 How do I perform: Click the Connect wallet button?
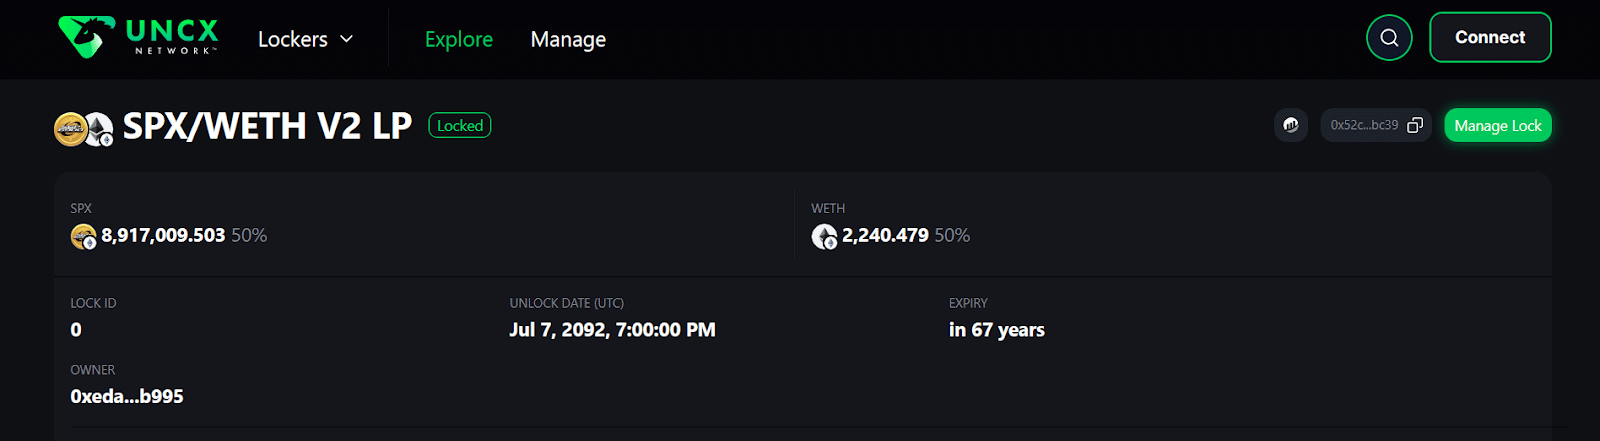tap(1490, 37)
